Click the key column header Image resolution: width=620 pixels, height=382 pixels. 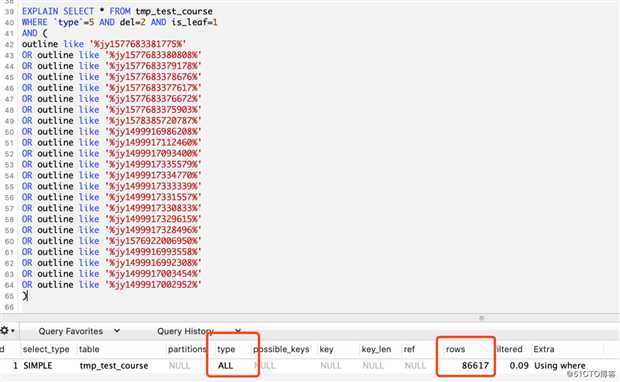(x=326, y=349)
